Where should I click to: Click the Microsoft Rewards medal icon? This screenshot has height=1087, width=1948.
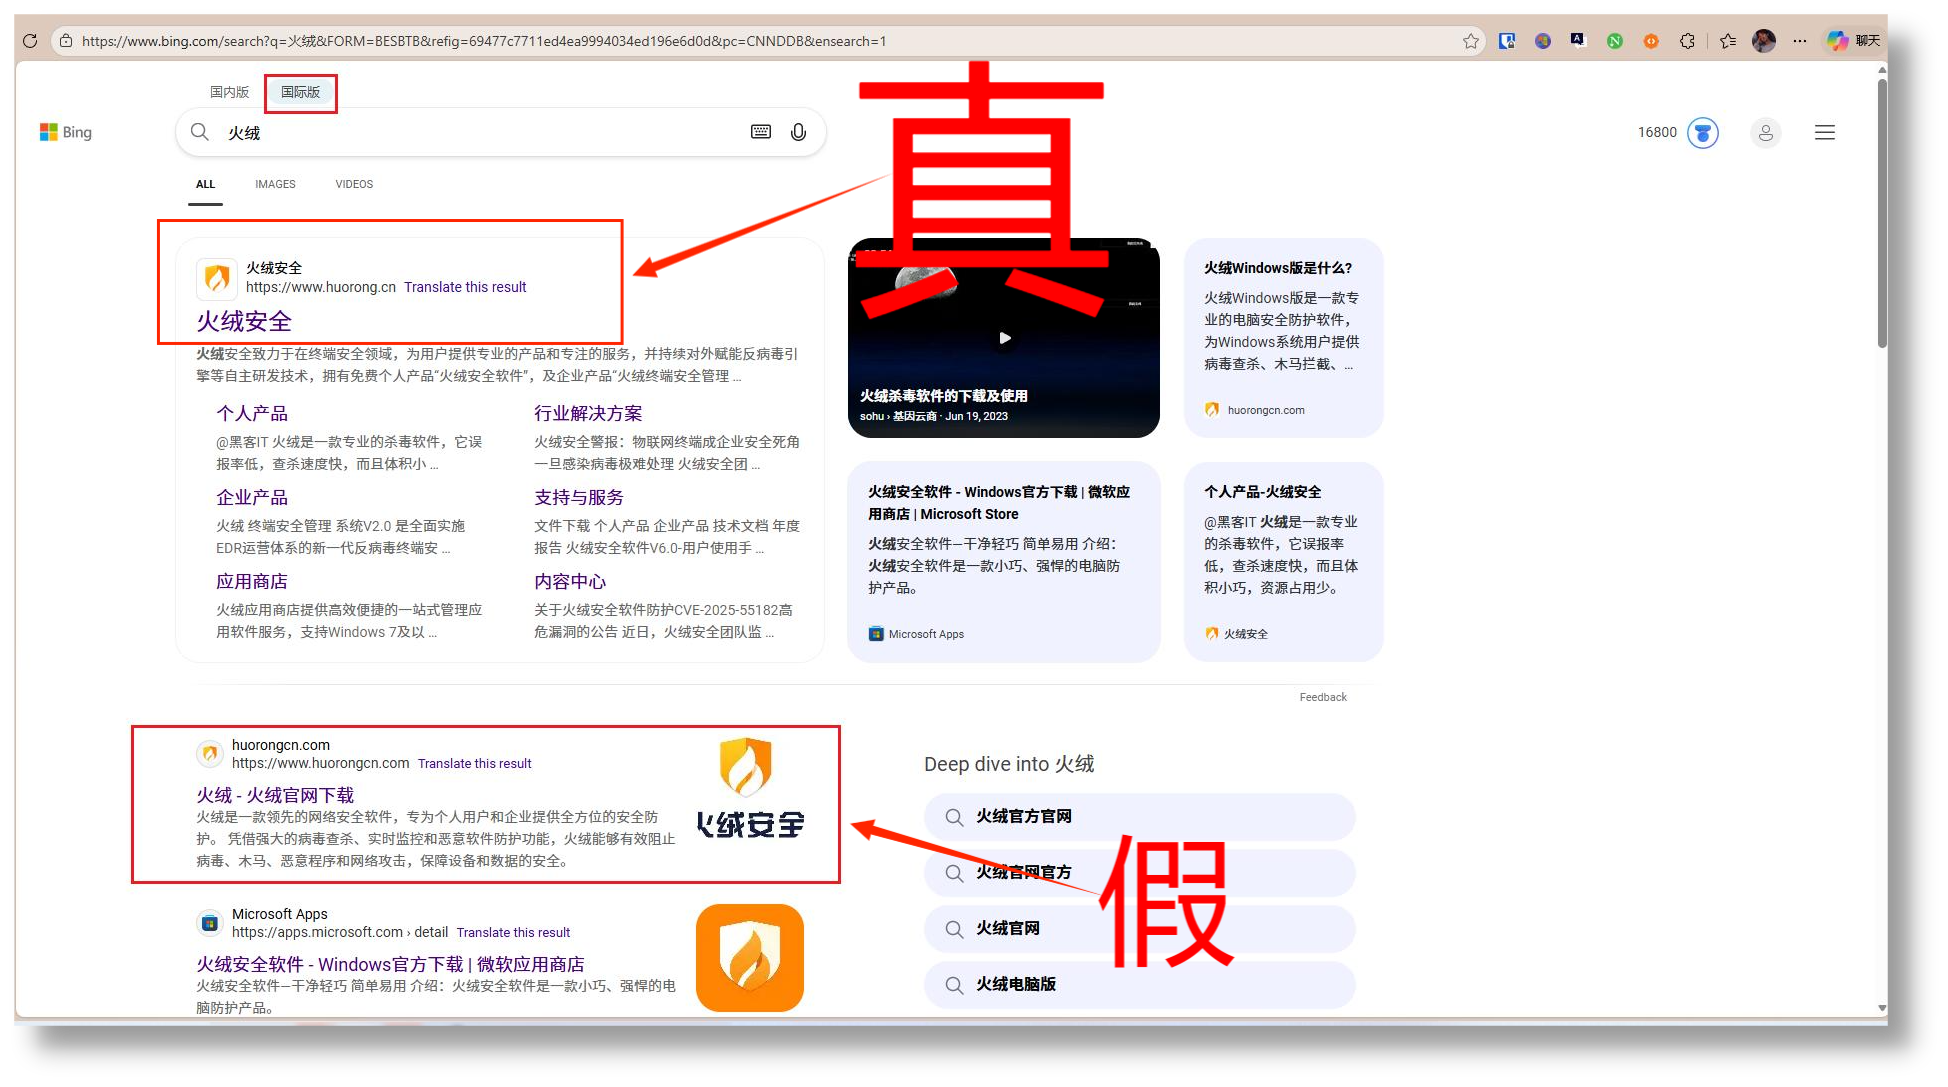tap(1701, 131)
